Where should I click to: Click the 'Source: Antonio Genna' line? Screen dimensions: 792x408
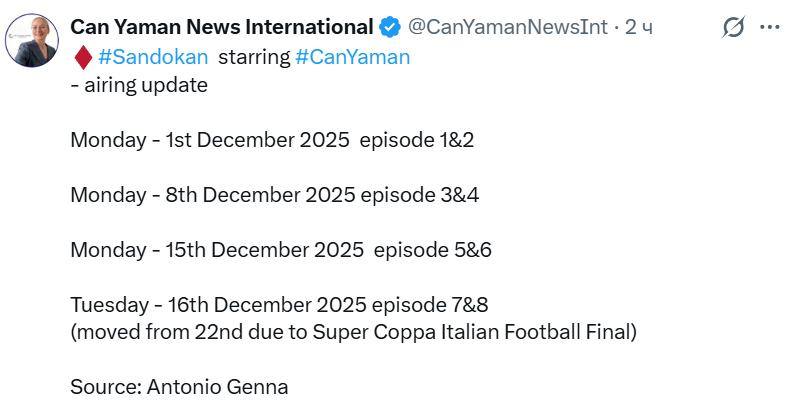(x=179, y=385)
